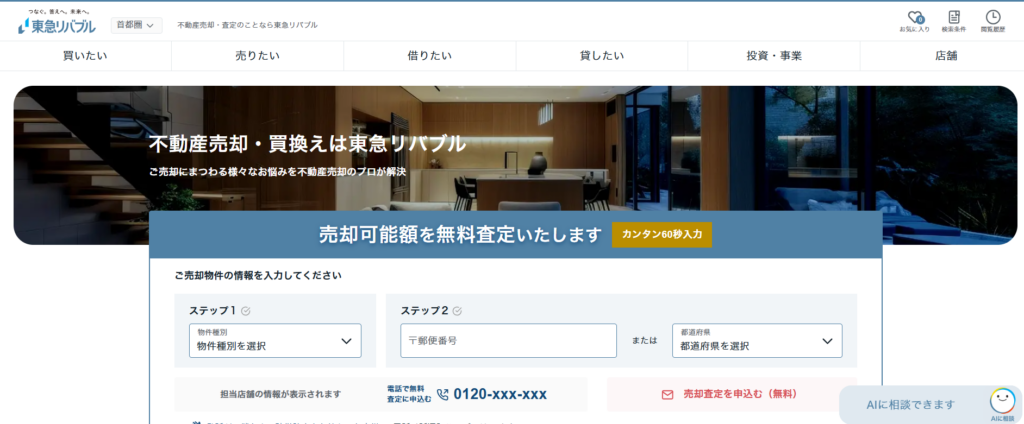Open the 投資・事業 menu
The height and width of the screenshot is (424, 1024).
point(774,56)
